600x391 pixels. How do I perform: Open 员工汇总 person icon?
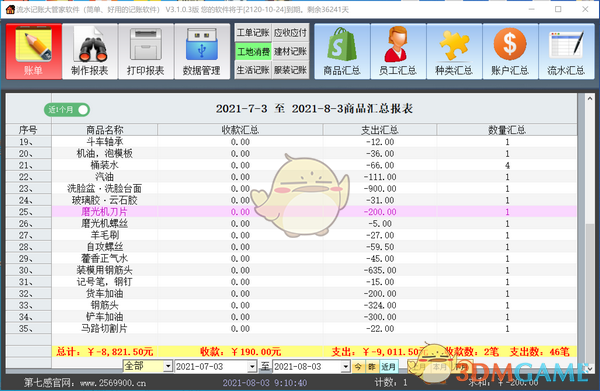coord(398,51)
